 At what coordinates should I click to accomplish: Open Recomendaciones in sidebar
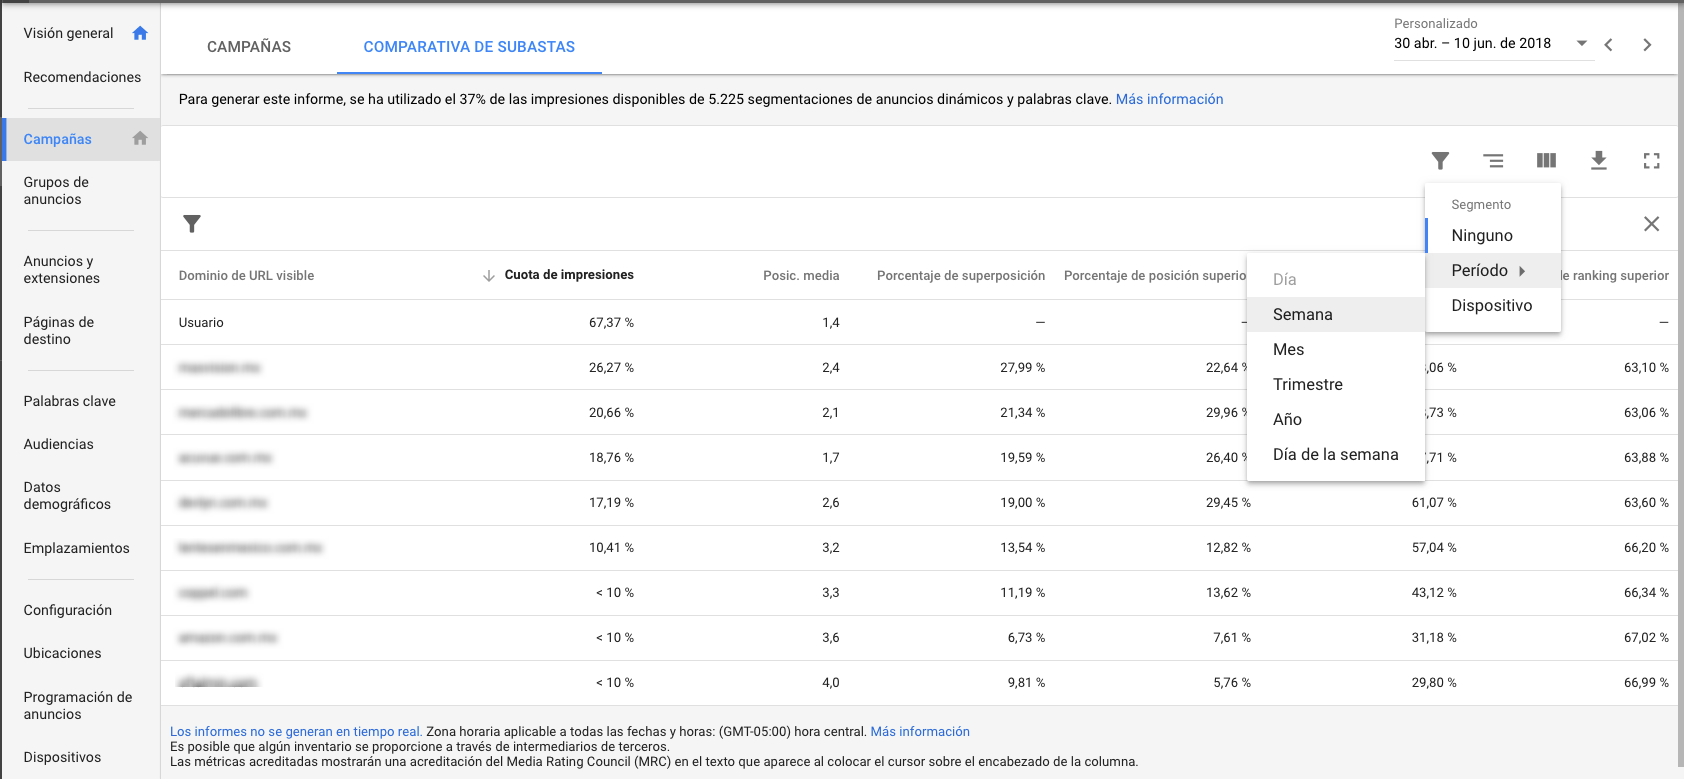[x=82, y=77]
